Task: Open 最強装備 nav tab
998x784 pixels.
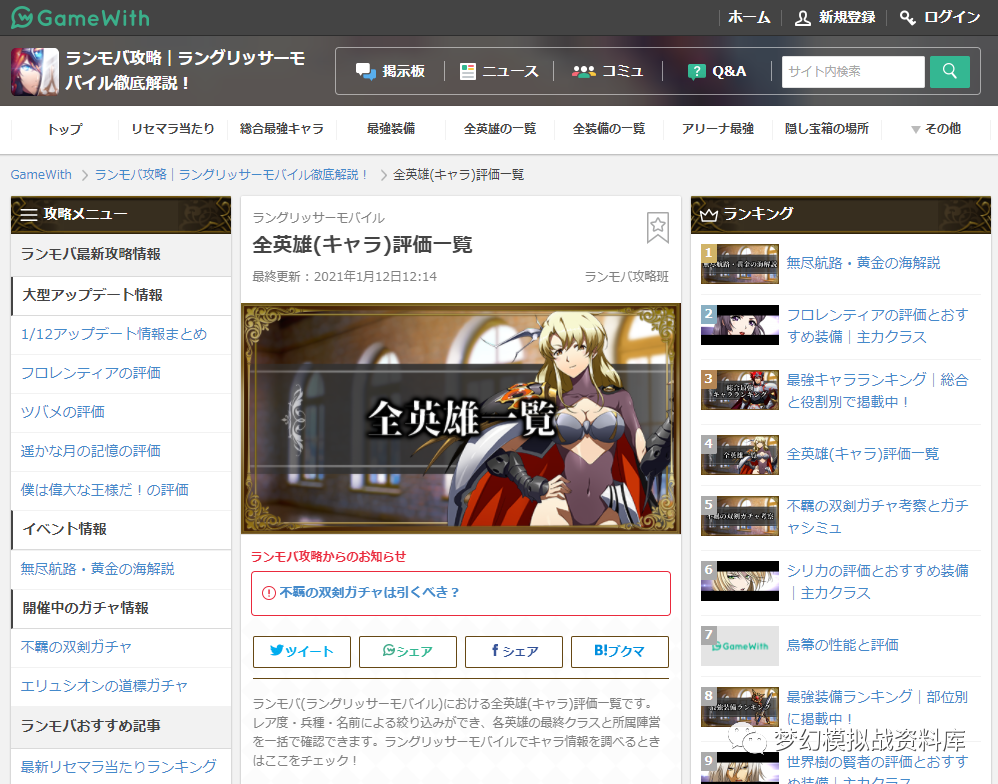Action: pos(391,129)
